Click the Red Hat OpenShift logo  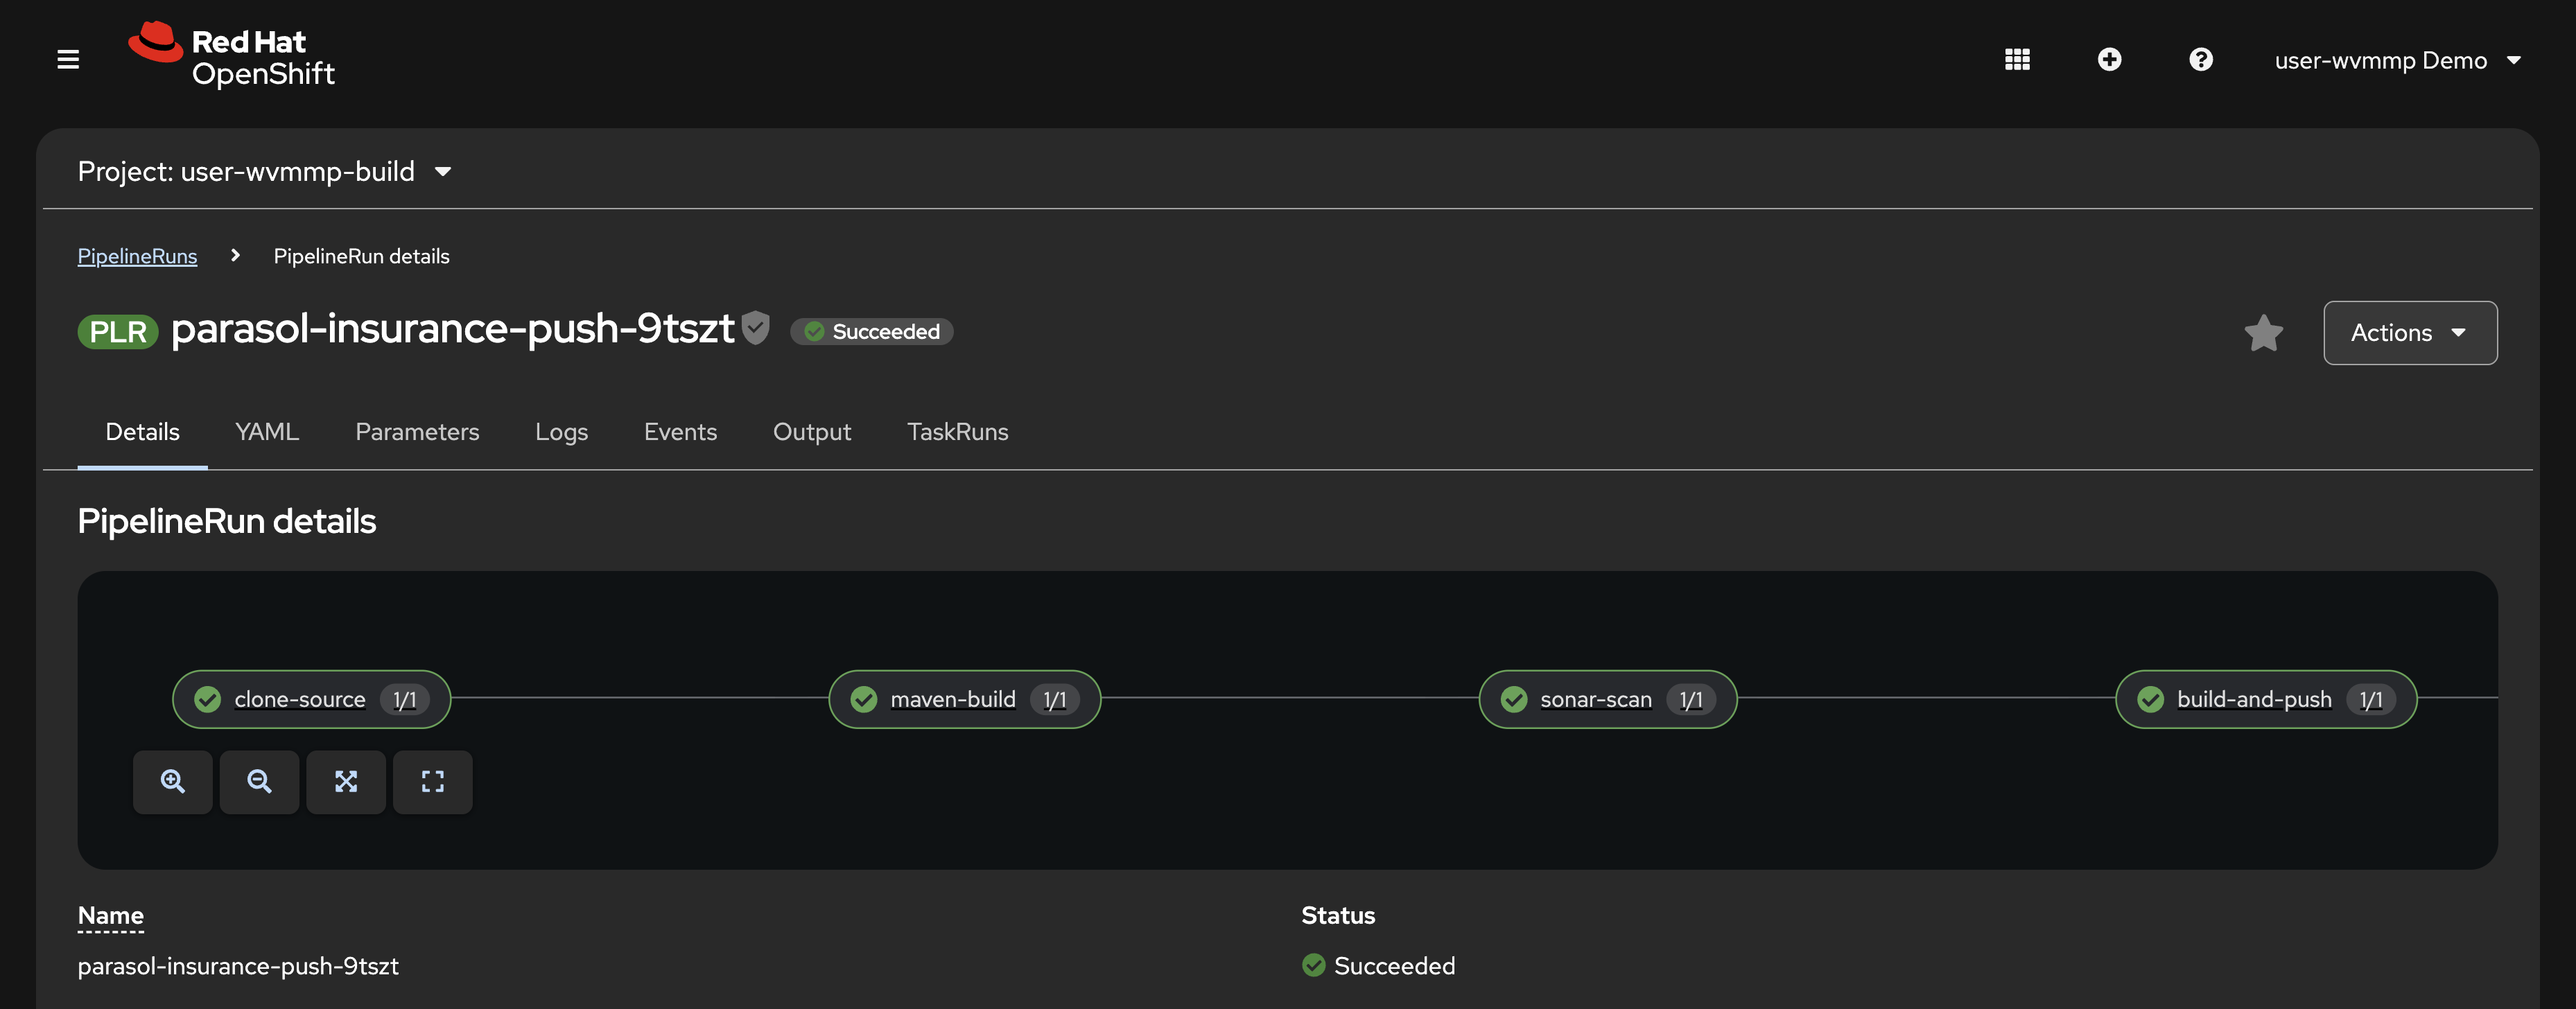232,56
